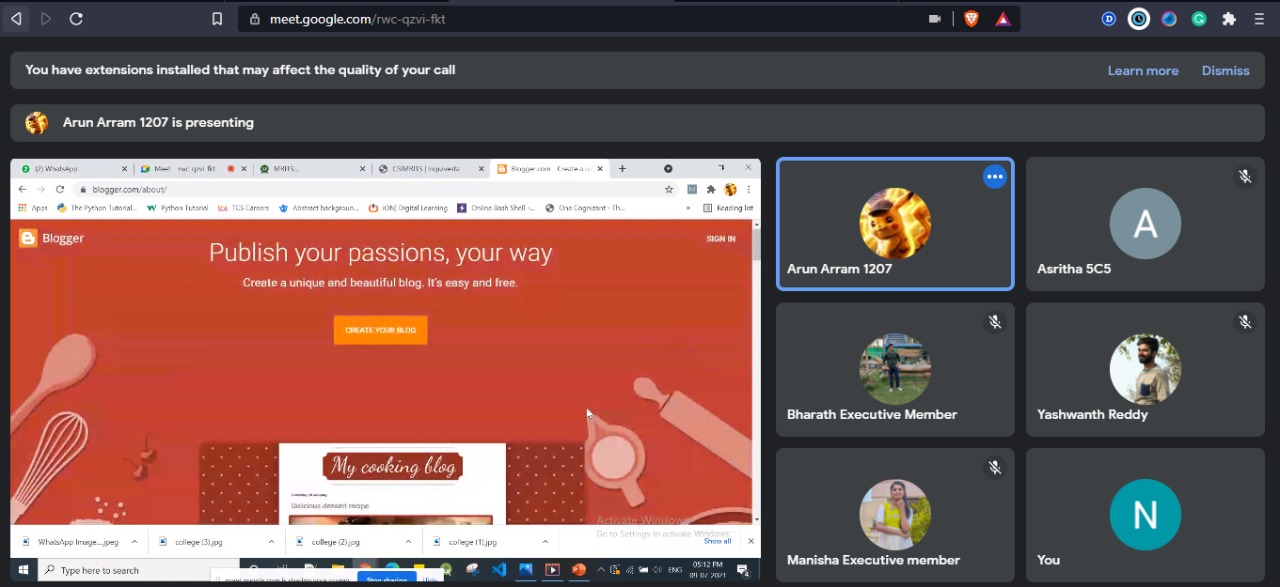The image size is (1280, 587).
Task: Select the Asritha 5C5 participant tile
Action: tap(1145, 224)
